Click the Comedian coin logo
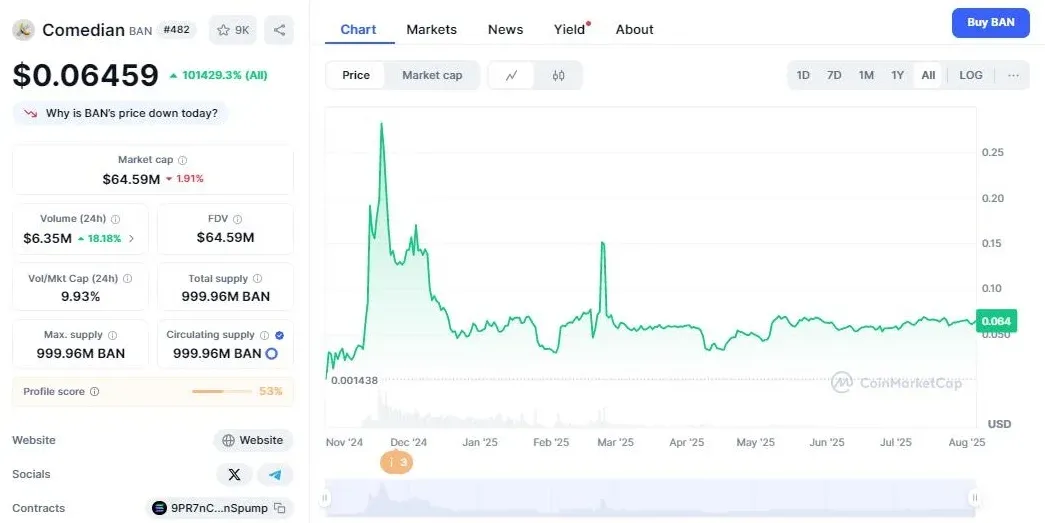This screenshot has width=1045, height=523. [23, 30]
